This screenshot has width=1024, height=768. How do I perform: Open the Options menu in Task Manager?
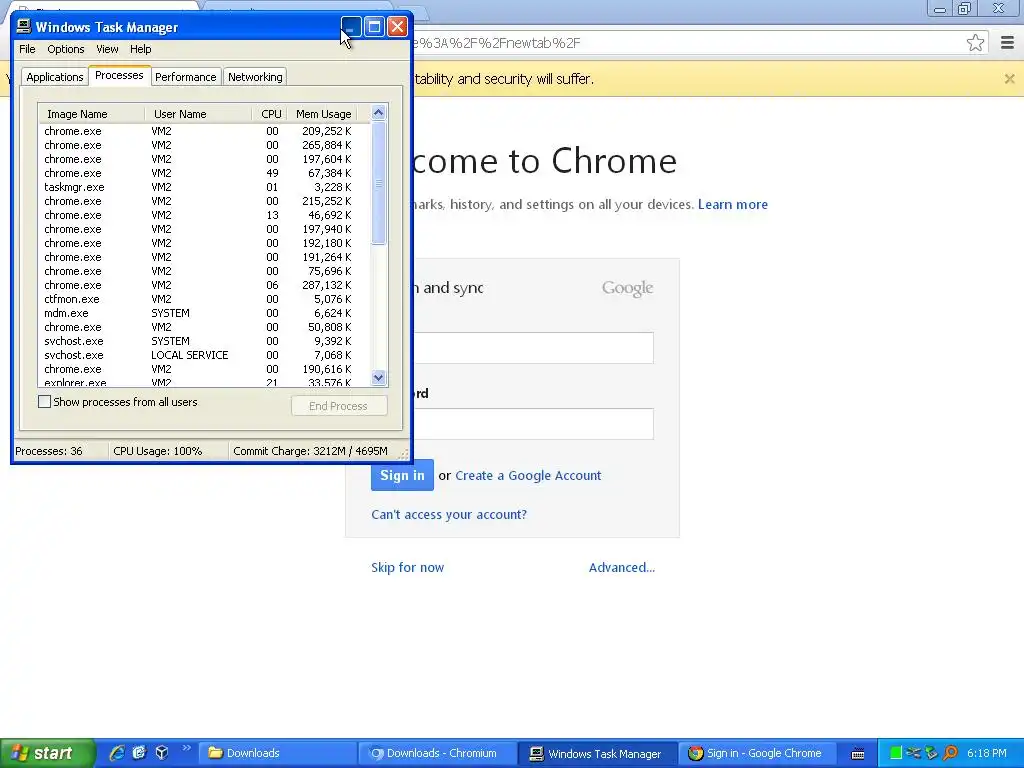pos(65,49)
